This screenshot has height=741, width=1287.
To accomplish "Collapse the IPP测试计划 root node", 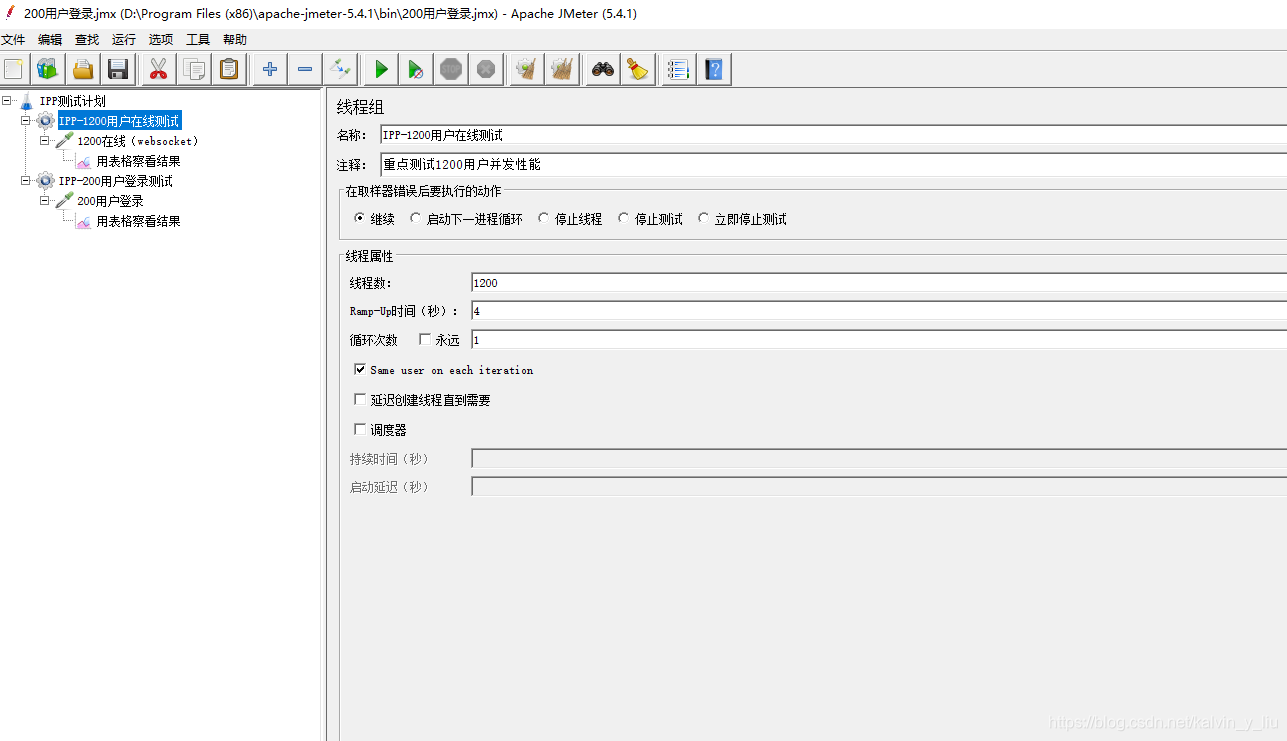I will click(x=8, y=100).
